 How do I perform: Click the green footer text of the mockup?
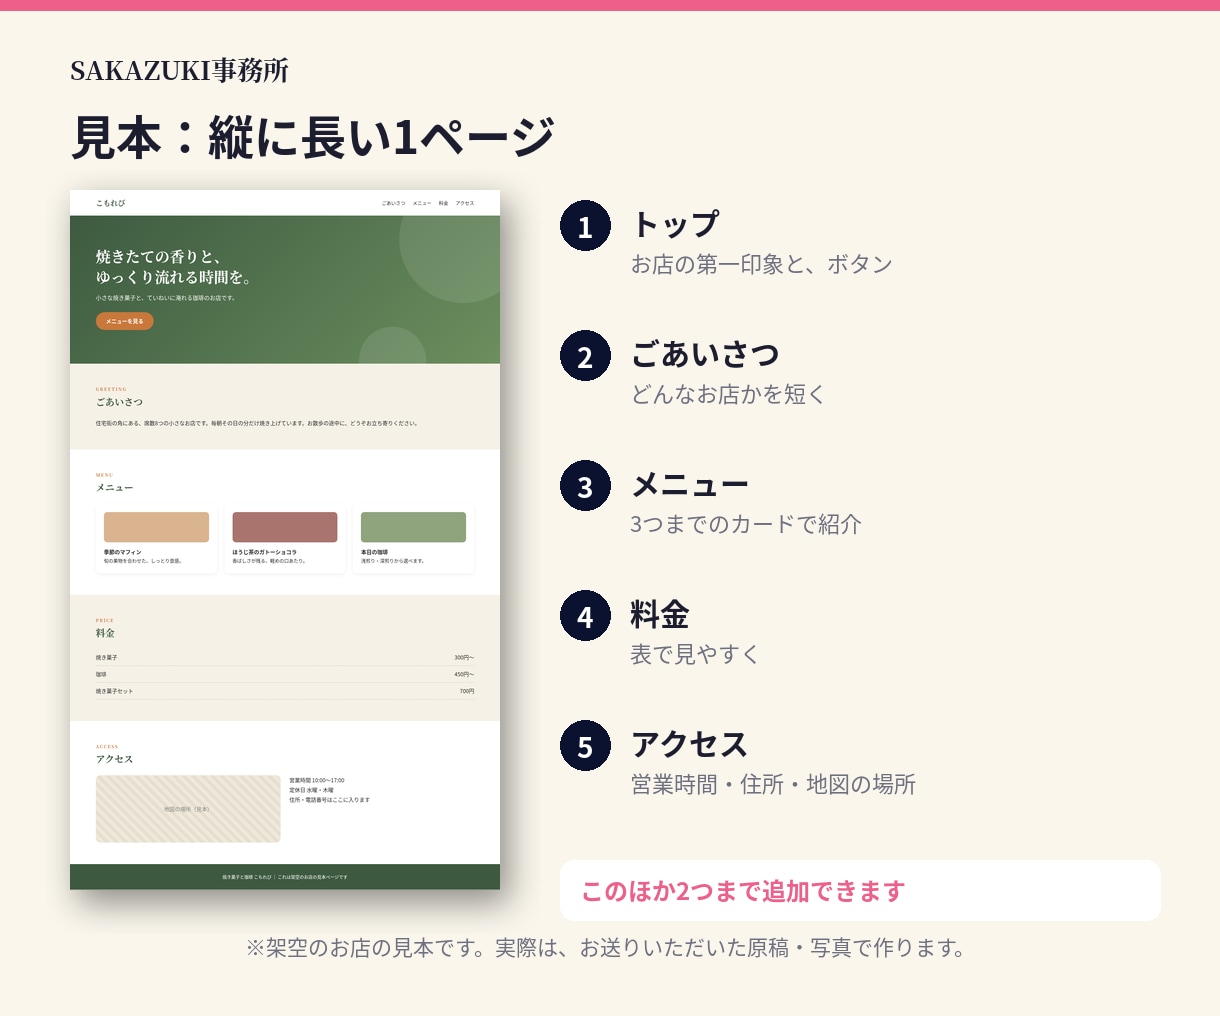pyautogui.click(x=285, y=877)
